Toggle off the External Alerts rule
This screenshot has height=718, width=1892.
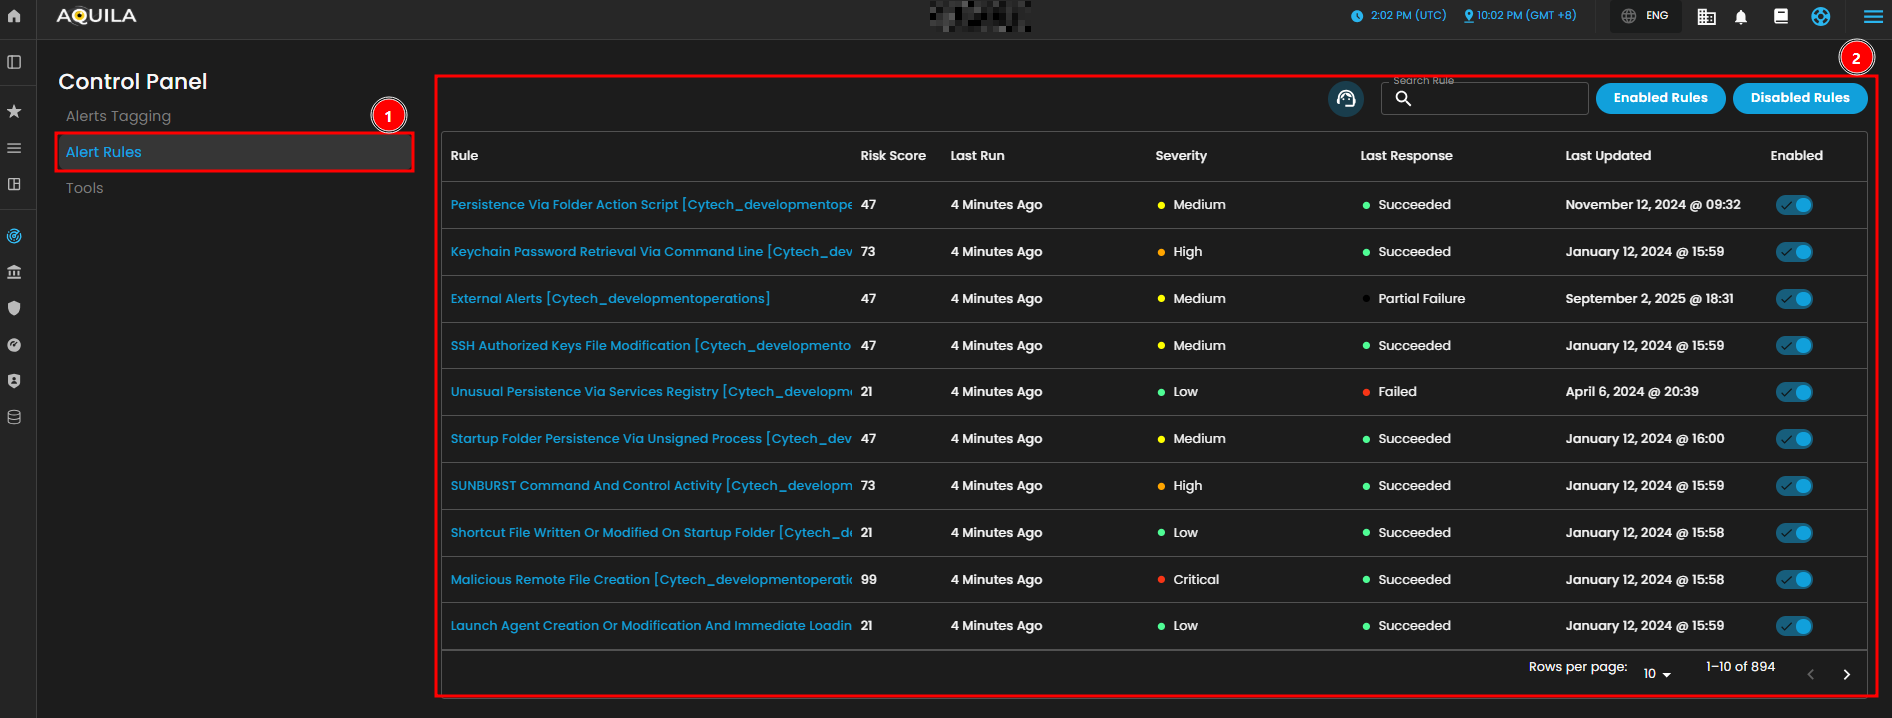(1794, 299)
